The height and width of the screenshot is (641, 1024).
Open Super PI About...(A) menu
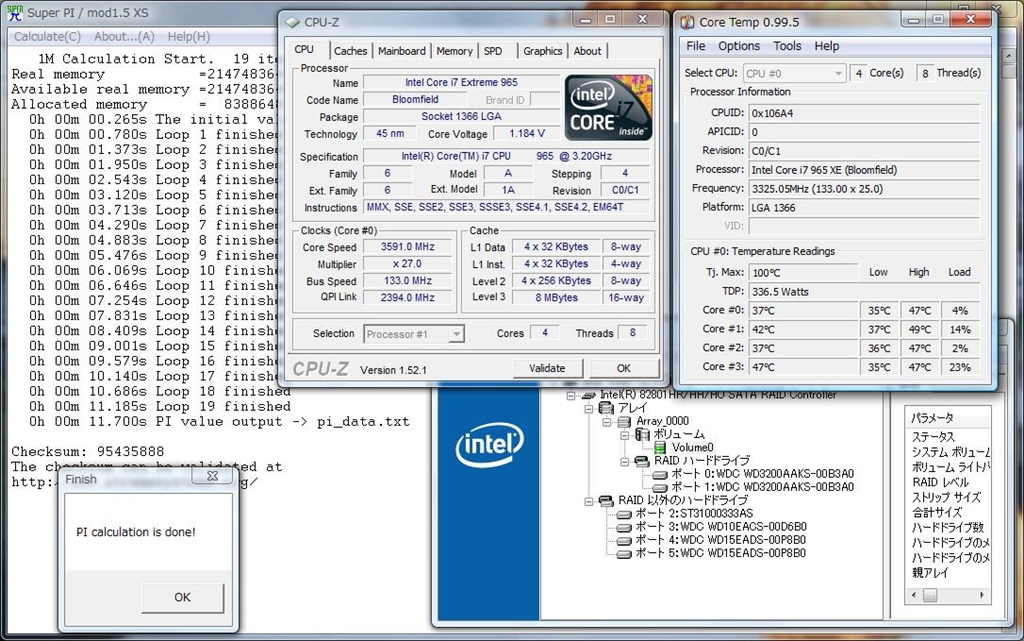124,37
